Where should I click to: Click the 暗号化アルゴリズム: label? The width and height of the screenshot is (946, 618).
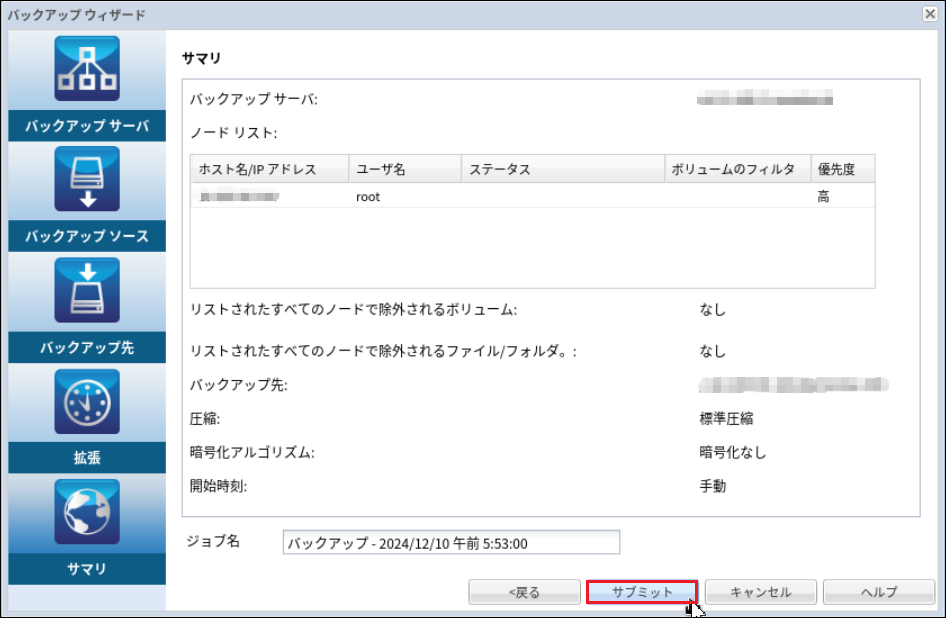(252, 452)
